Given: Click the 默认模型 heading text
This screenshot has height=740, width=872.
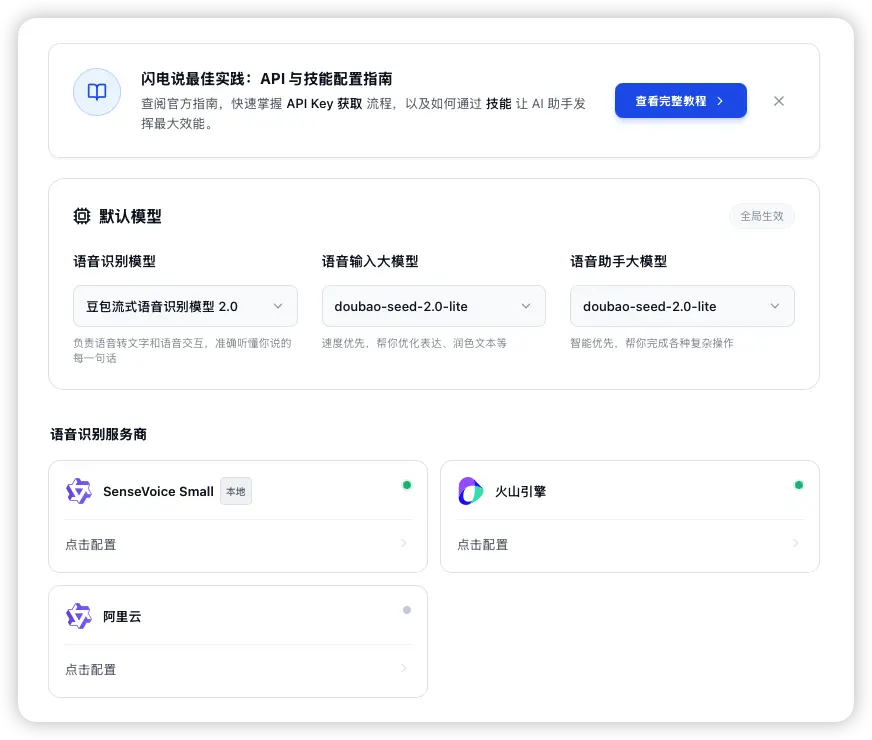Looking at the screenshot, I should coord(130,216).
